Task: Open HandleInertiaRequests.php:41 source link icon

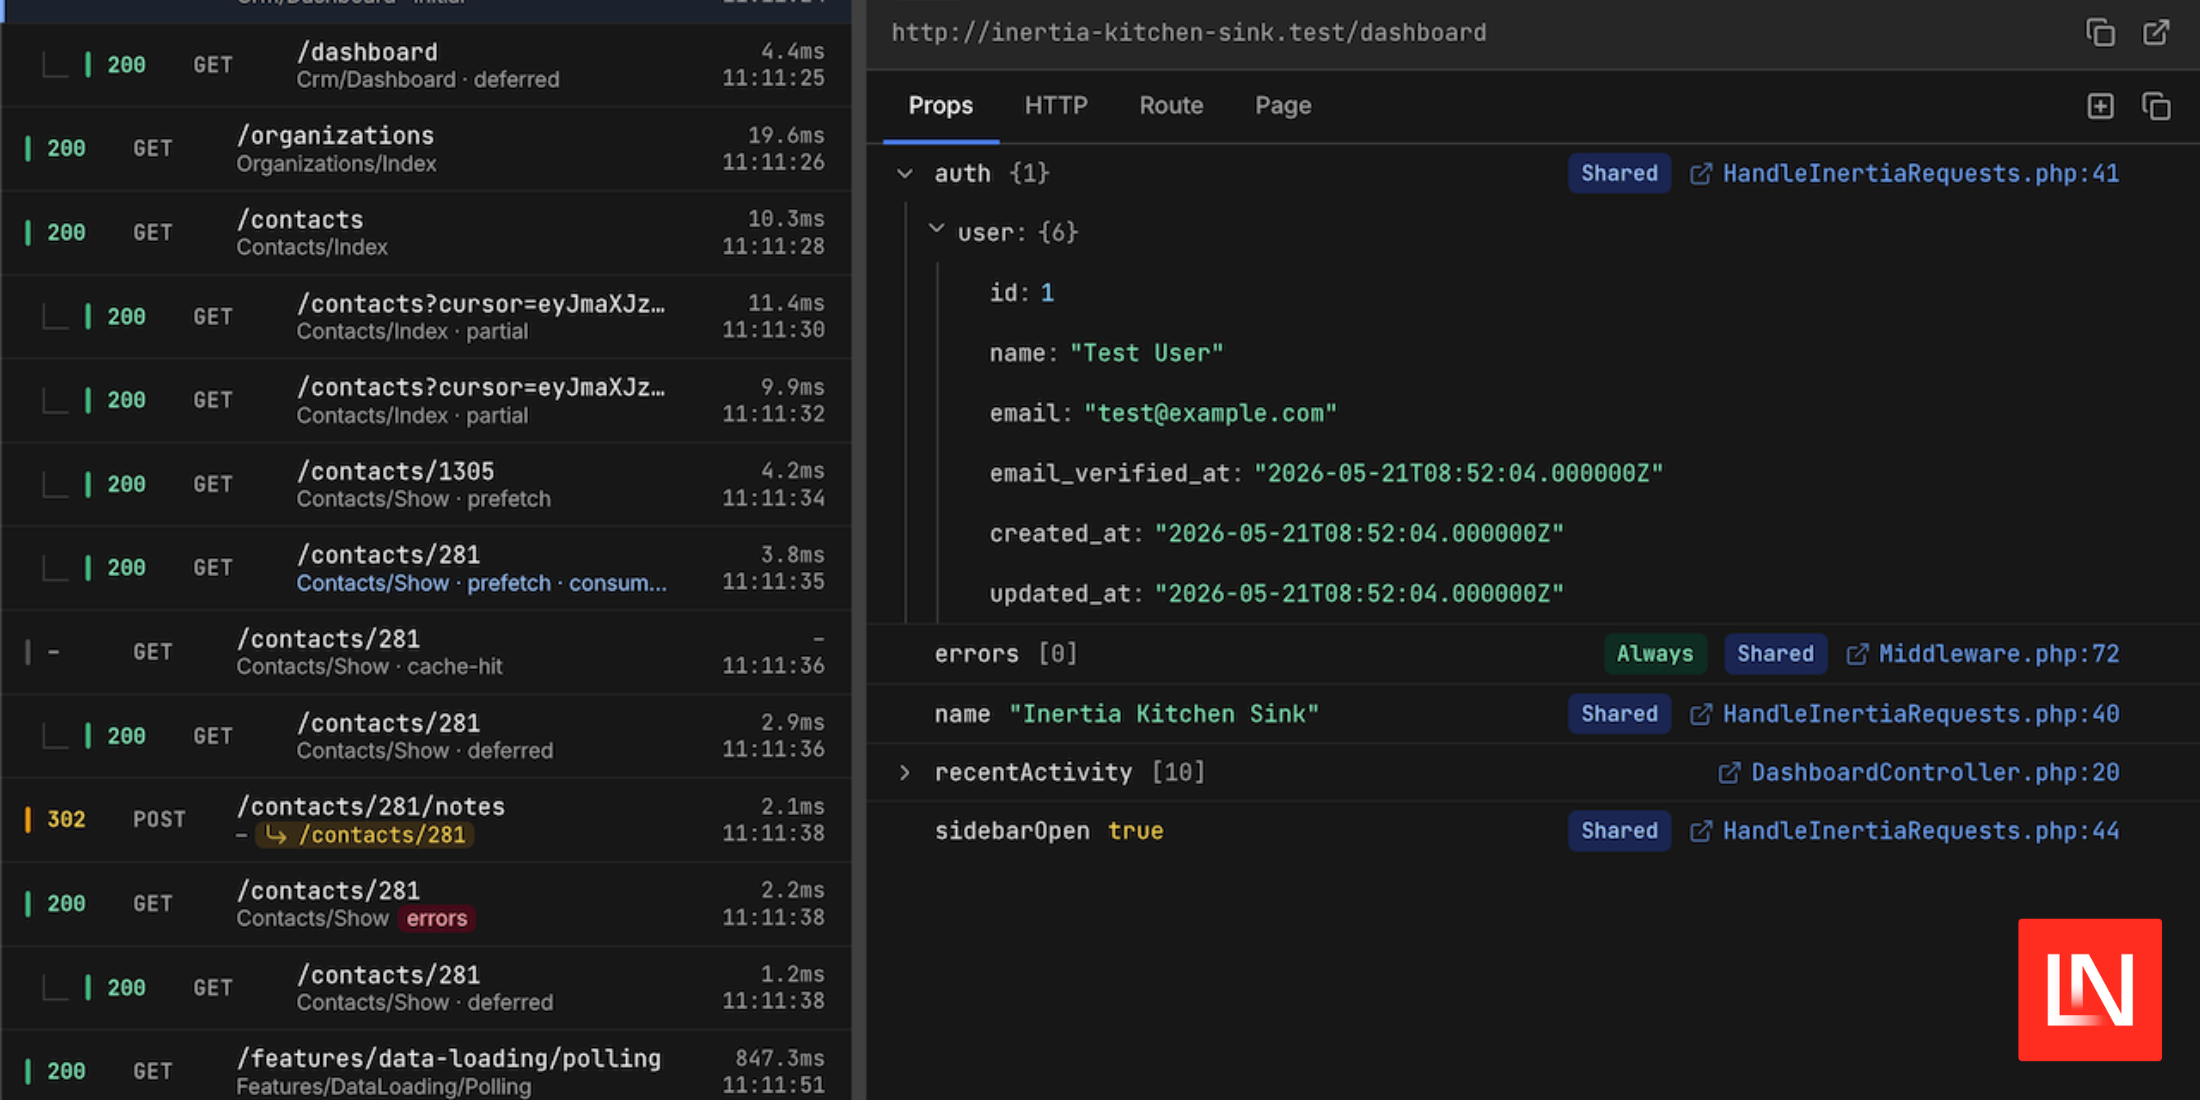Action: (x=1700, y=174)
